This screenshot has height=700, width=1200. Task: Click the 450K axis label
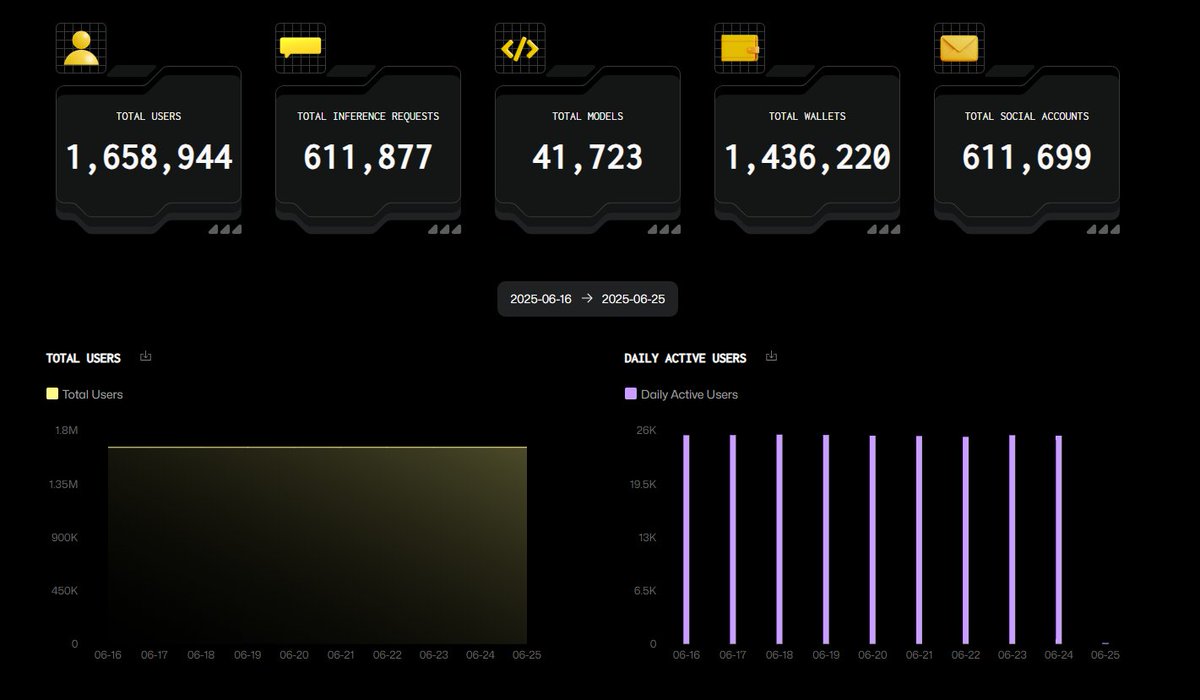pyautogui.click(x=64, y=590)
